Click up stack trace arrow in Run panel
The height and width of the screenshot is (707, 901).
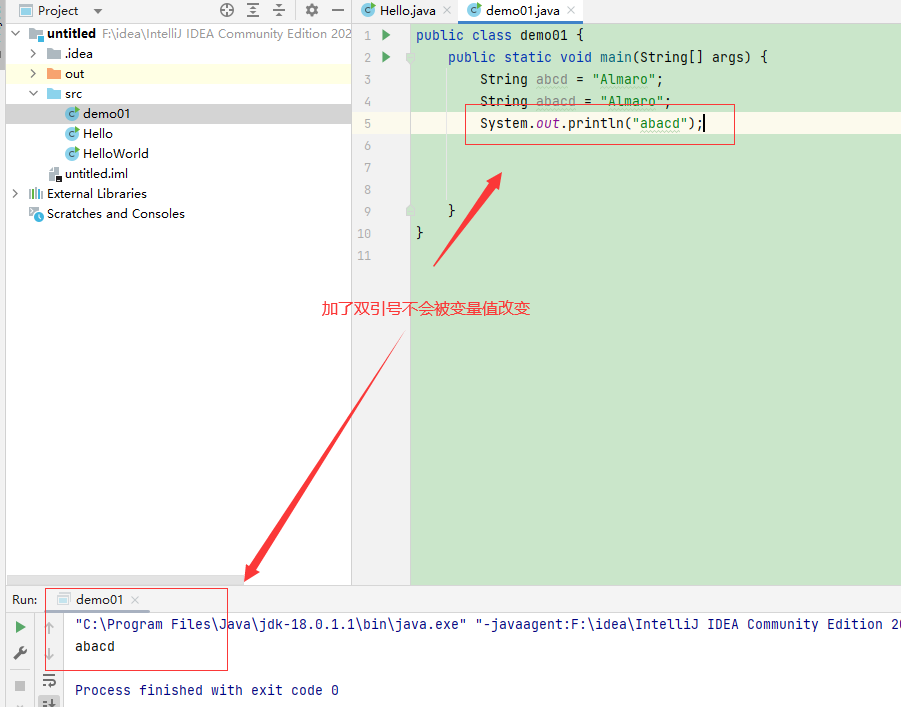point(49,628)
